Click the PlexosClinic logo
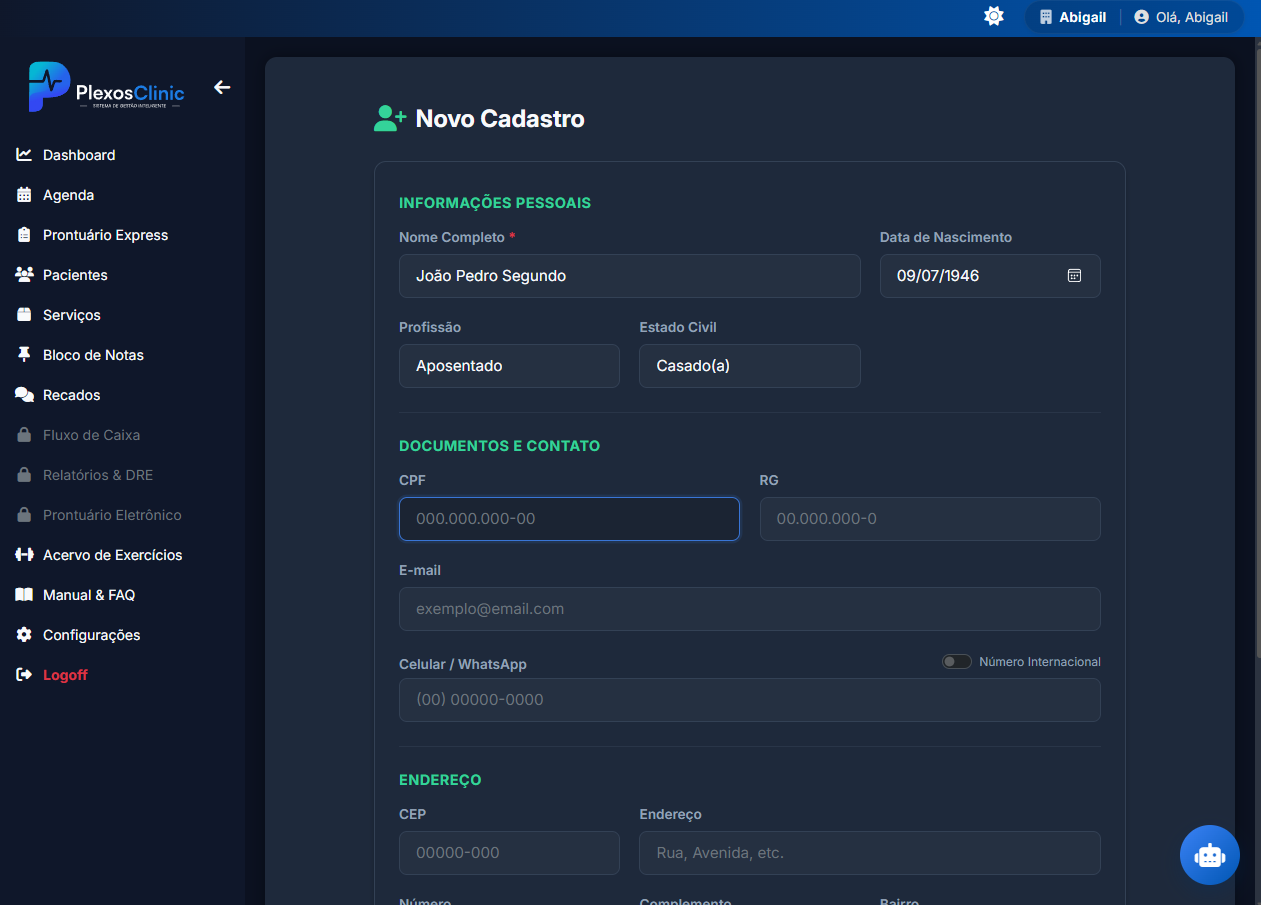The width and height of the screenshot is (1261, 905). [106, 87]
